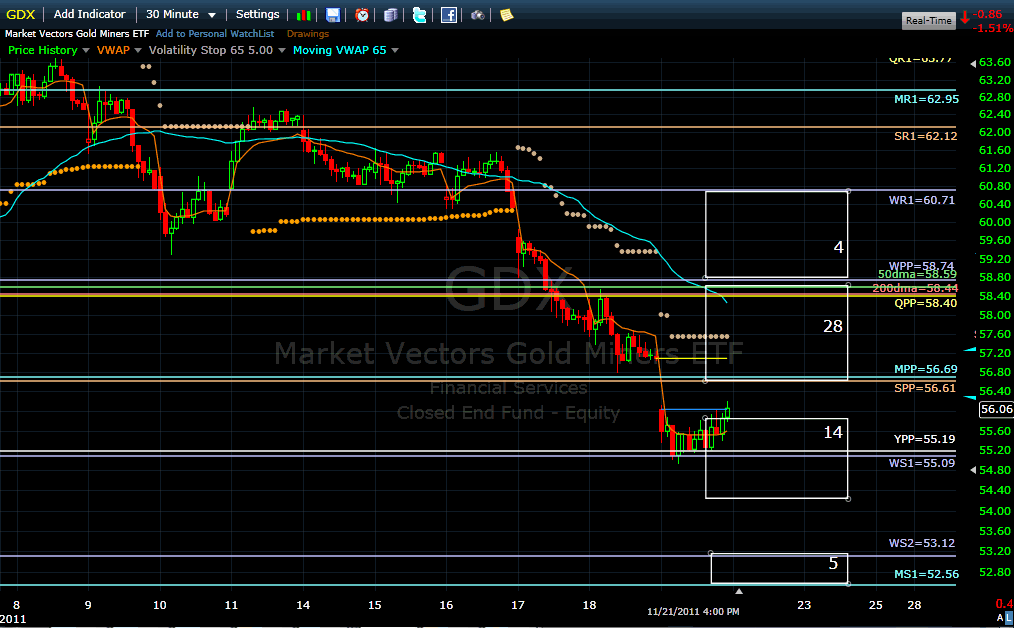Click the GDX ticker symbol

click(x=21, y=14)
